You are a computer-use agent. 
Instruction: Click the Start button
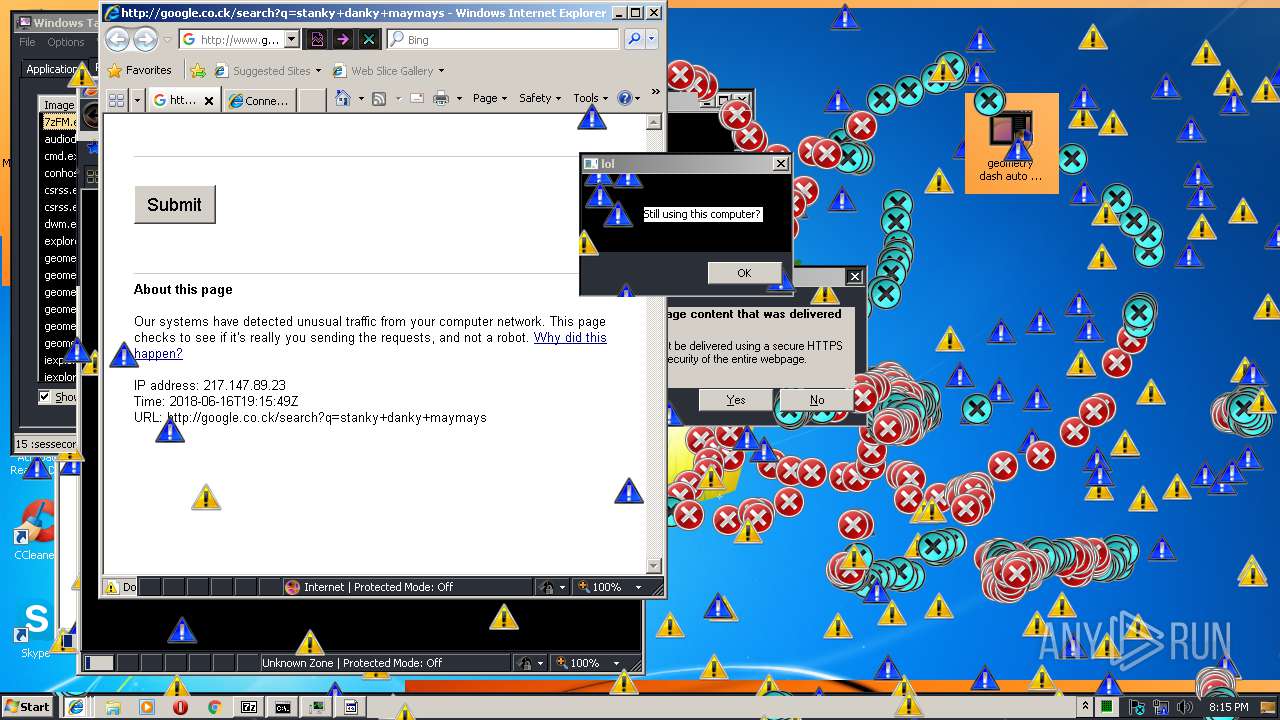click(x=27, y=706)
